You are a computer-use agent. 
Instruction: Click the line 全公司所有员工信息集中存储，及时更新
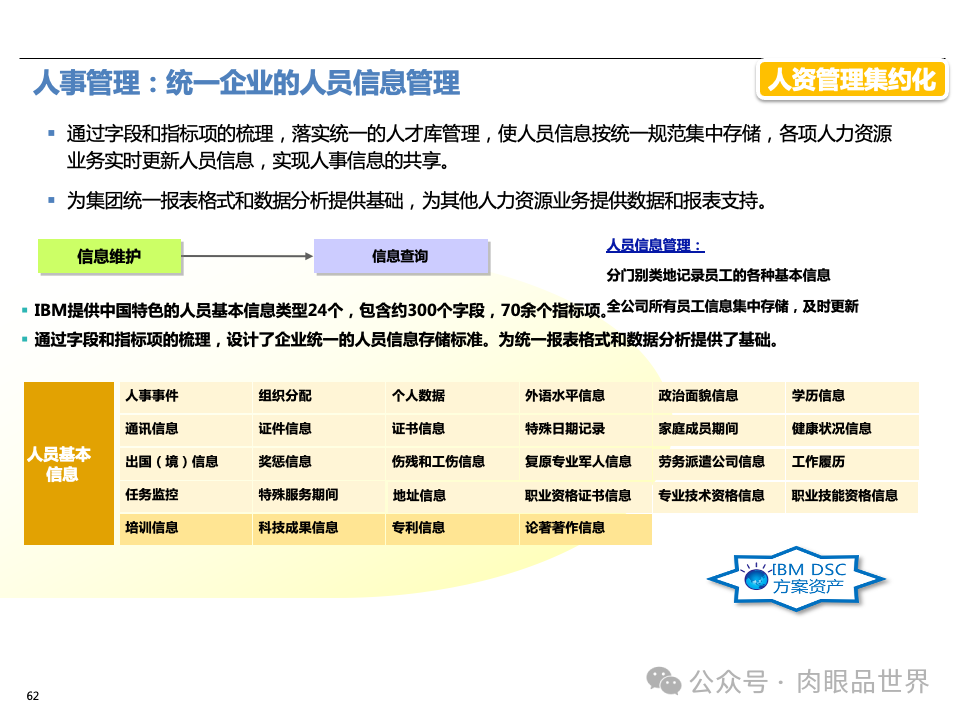click(x=732, y=306)
